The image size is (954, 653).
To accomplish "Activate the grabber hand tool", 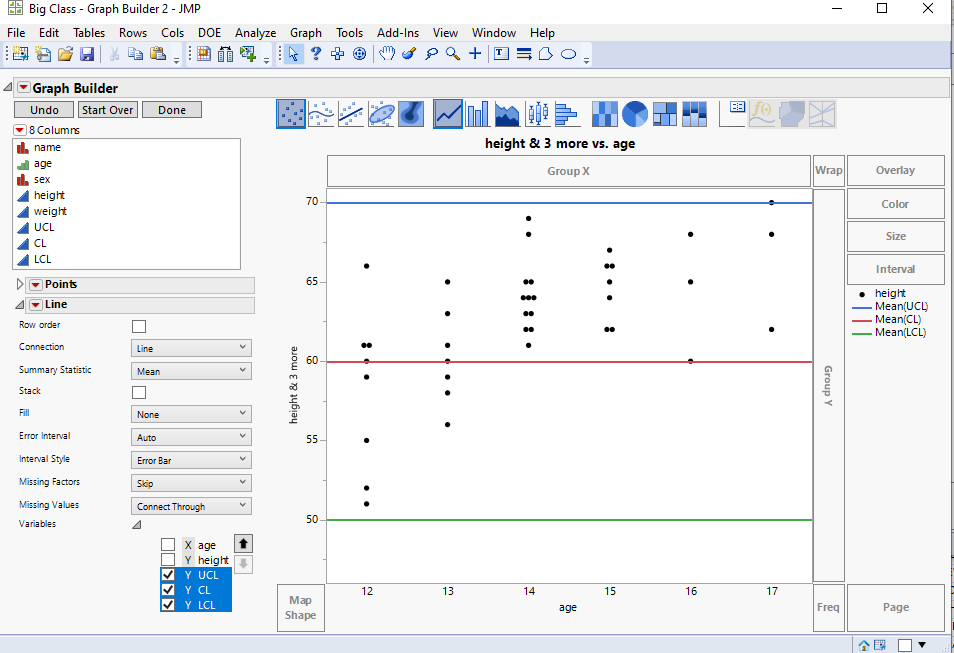I will coord(387,54).
